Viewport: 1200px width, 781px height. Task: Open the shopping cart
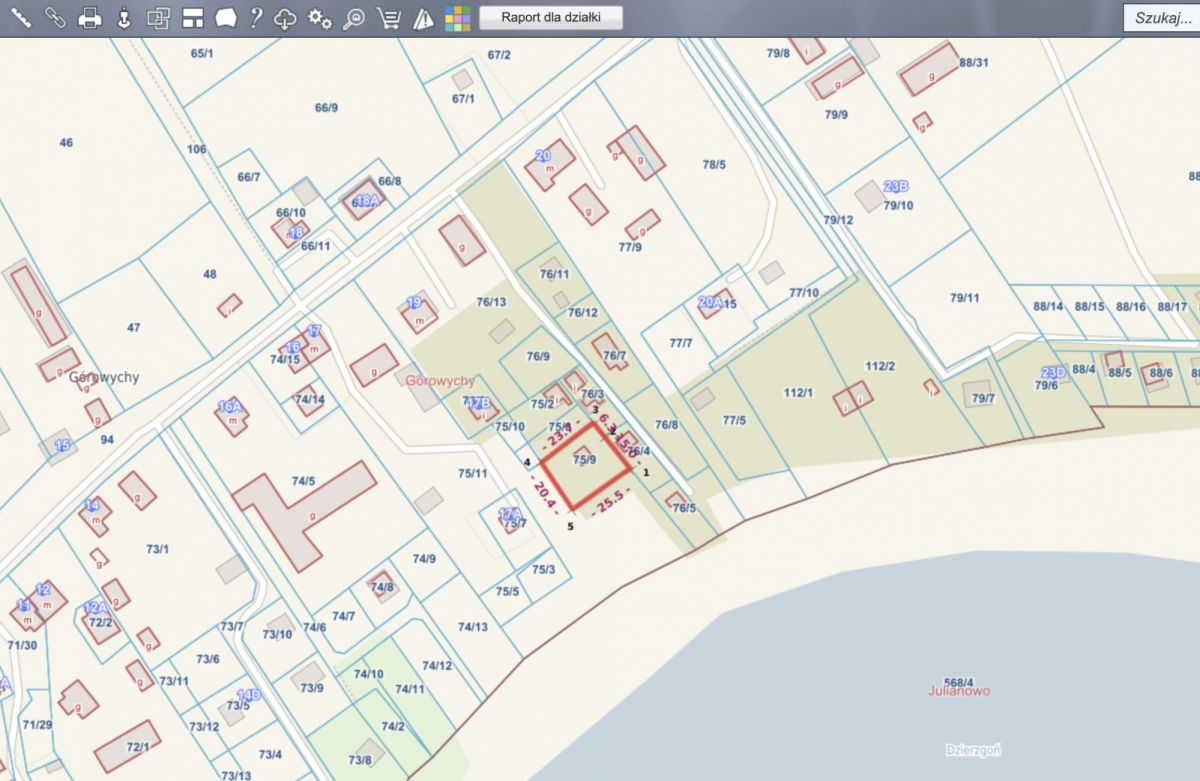389,17
